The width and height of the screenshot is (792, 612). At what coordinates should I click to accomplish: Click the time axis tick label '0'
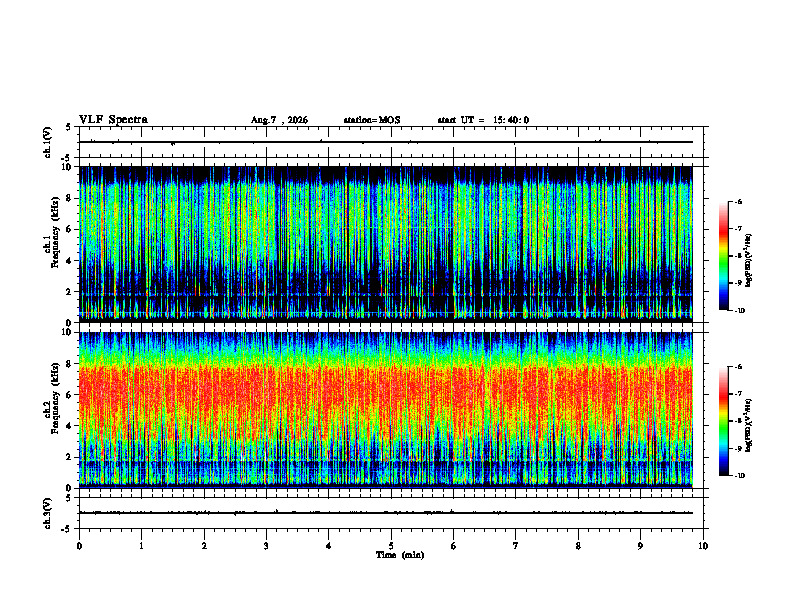click(x=79, y=546)
